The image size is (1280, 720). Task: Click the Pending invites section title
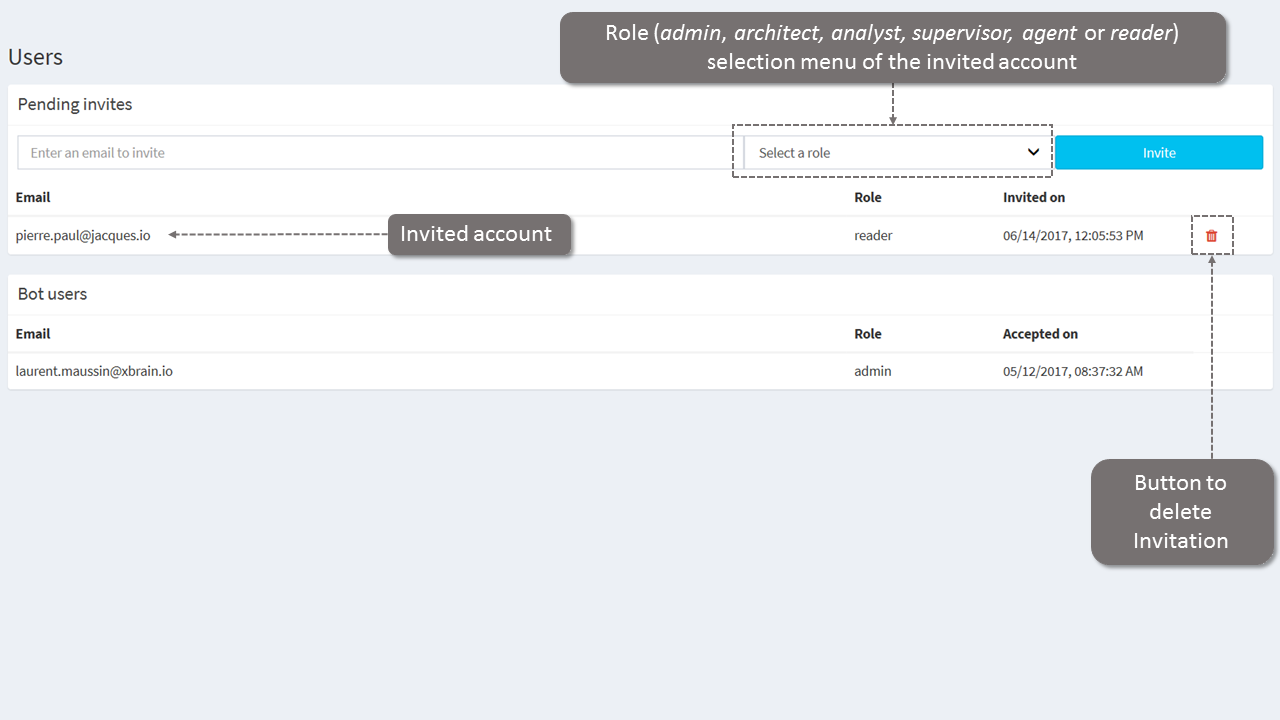click(75, 104)
